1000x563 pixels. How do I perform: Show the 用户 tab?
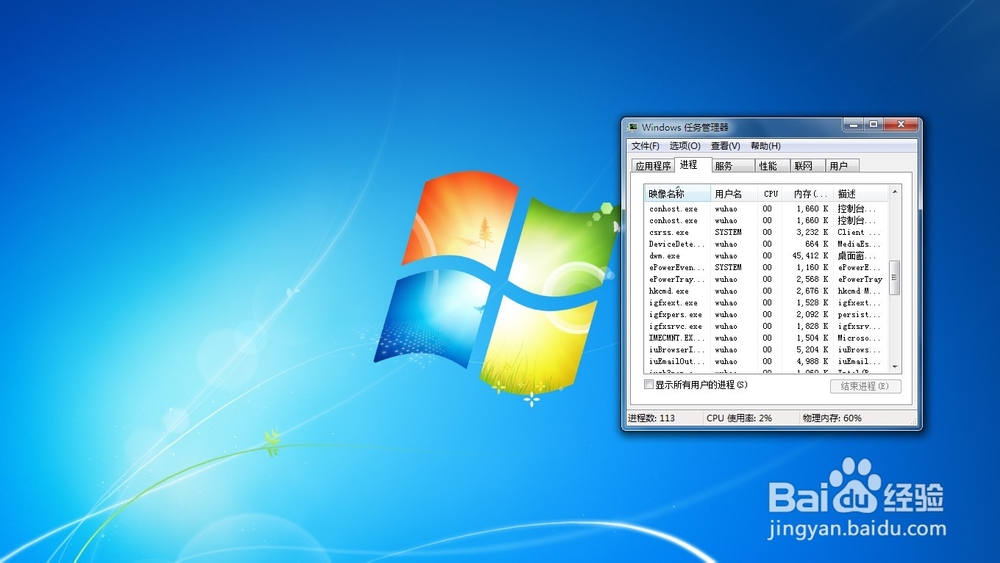pyautogui.click(x=842, y=166)
